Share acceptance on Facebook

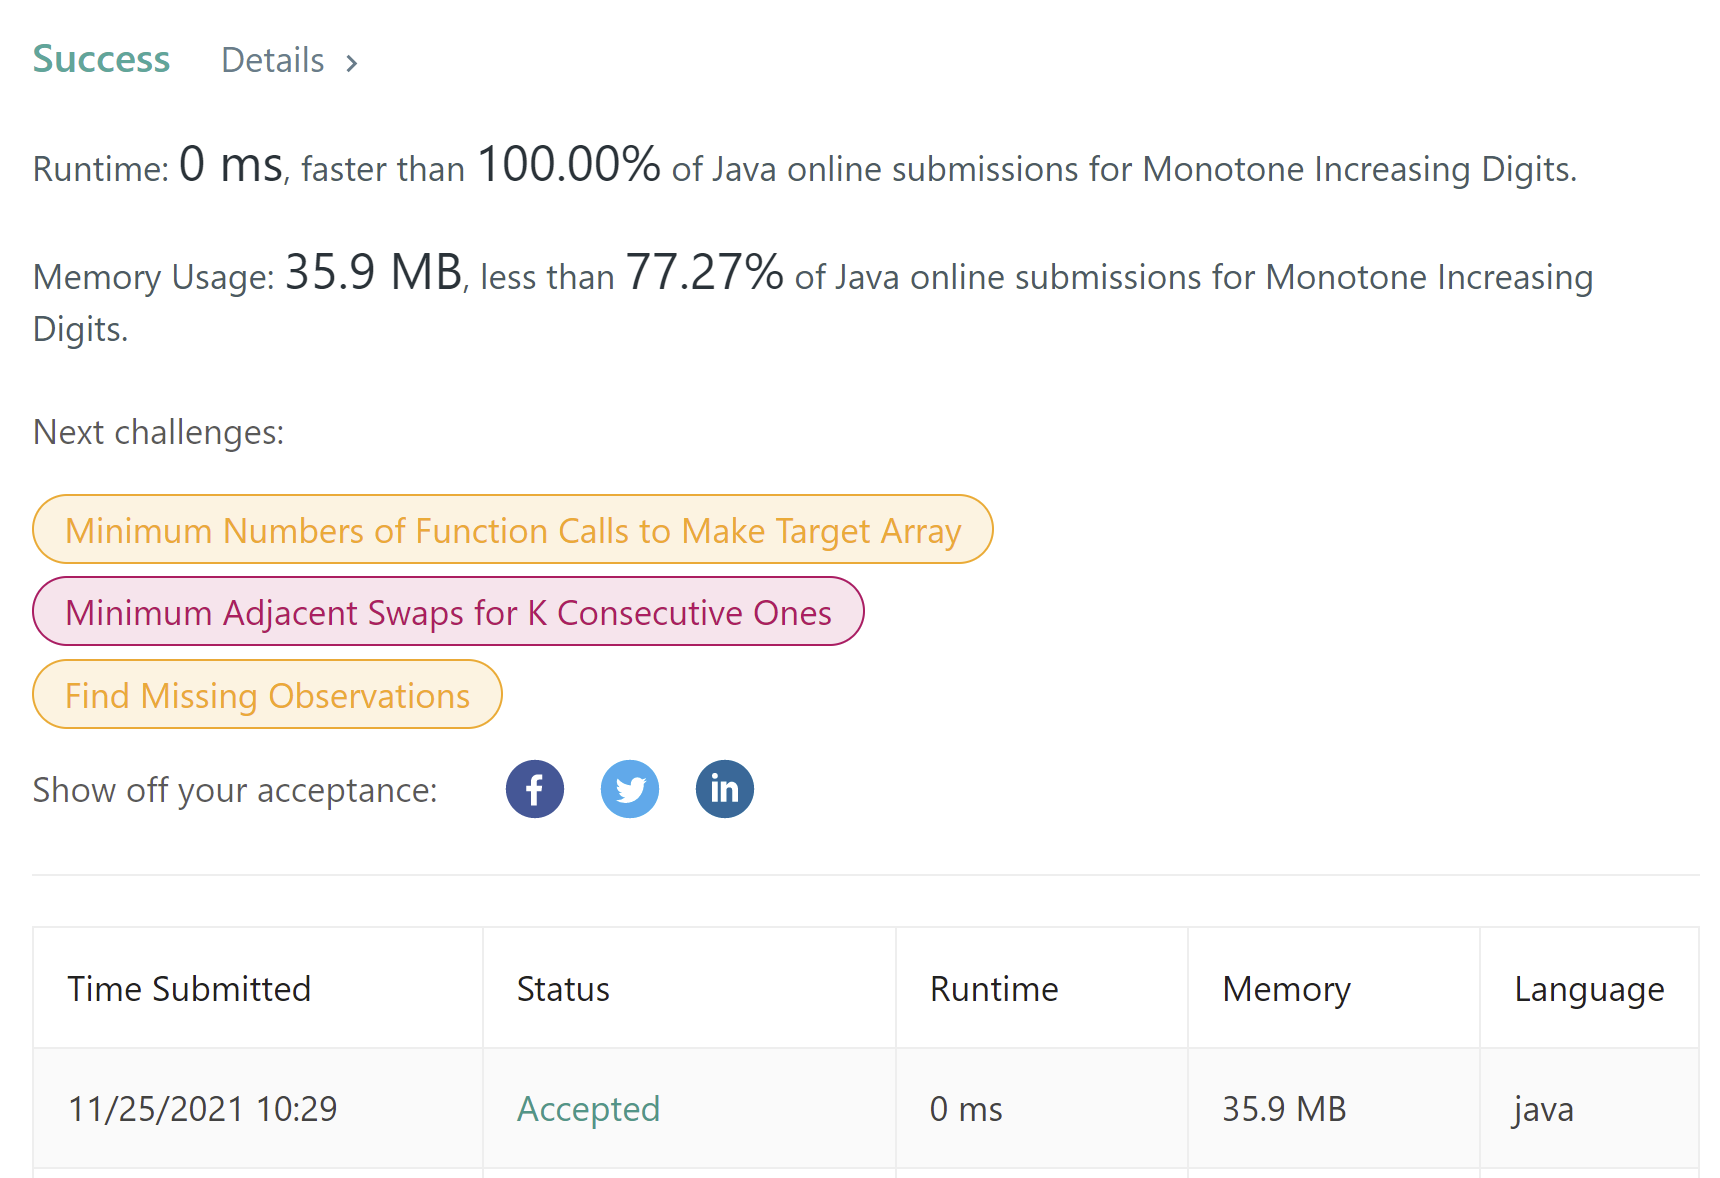535,790
